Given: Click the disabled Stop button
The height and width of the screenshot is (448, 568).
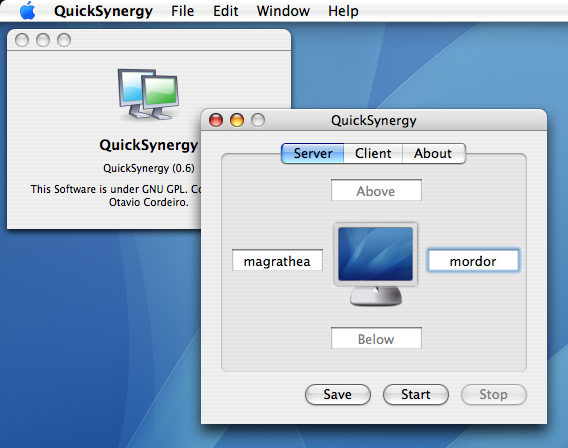Looking at the screenshot, I should click(x=493, y=394).
